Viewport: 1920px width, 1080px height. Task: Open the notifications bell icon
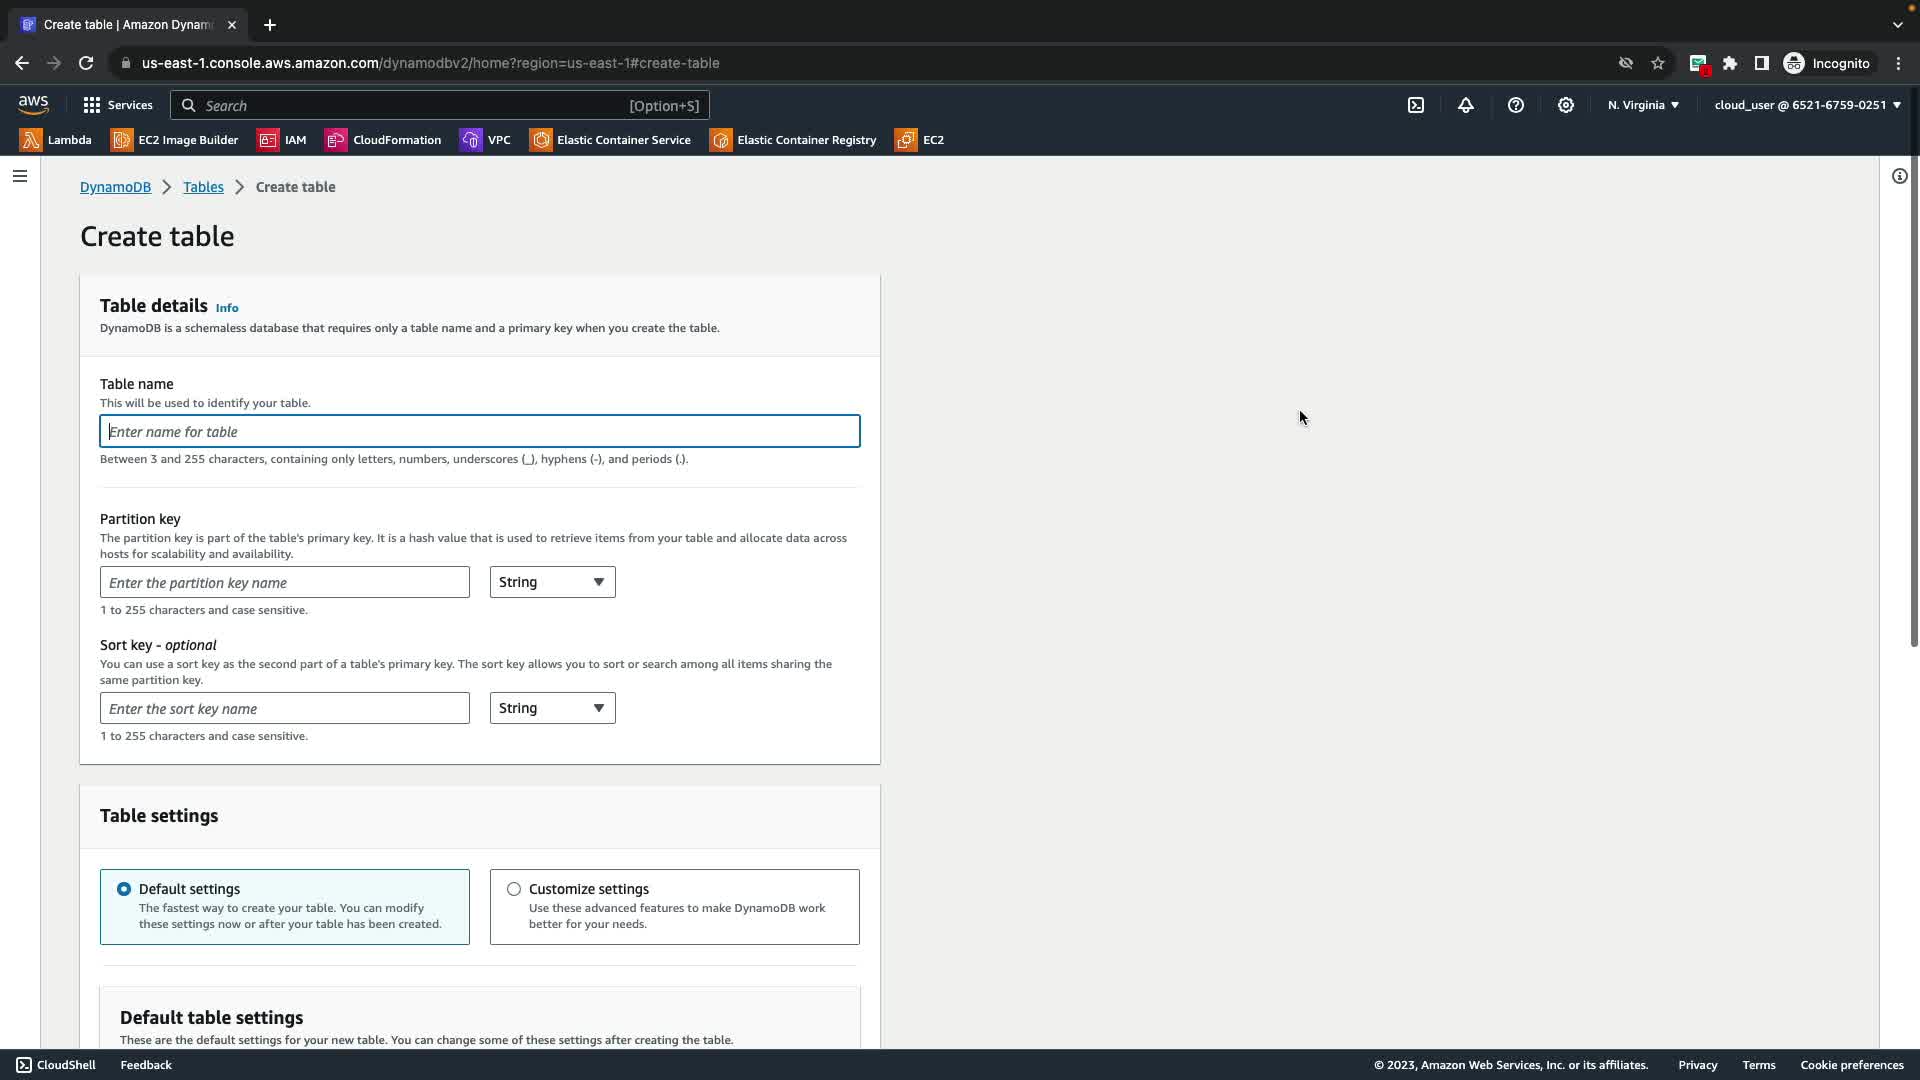pos(1466,105)
